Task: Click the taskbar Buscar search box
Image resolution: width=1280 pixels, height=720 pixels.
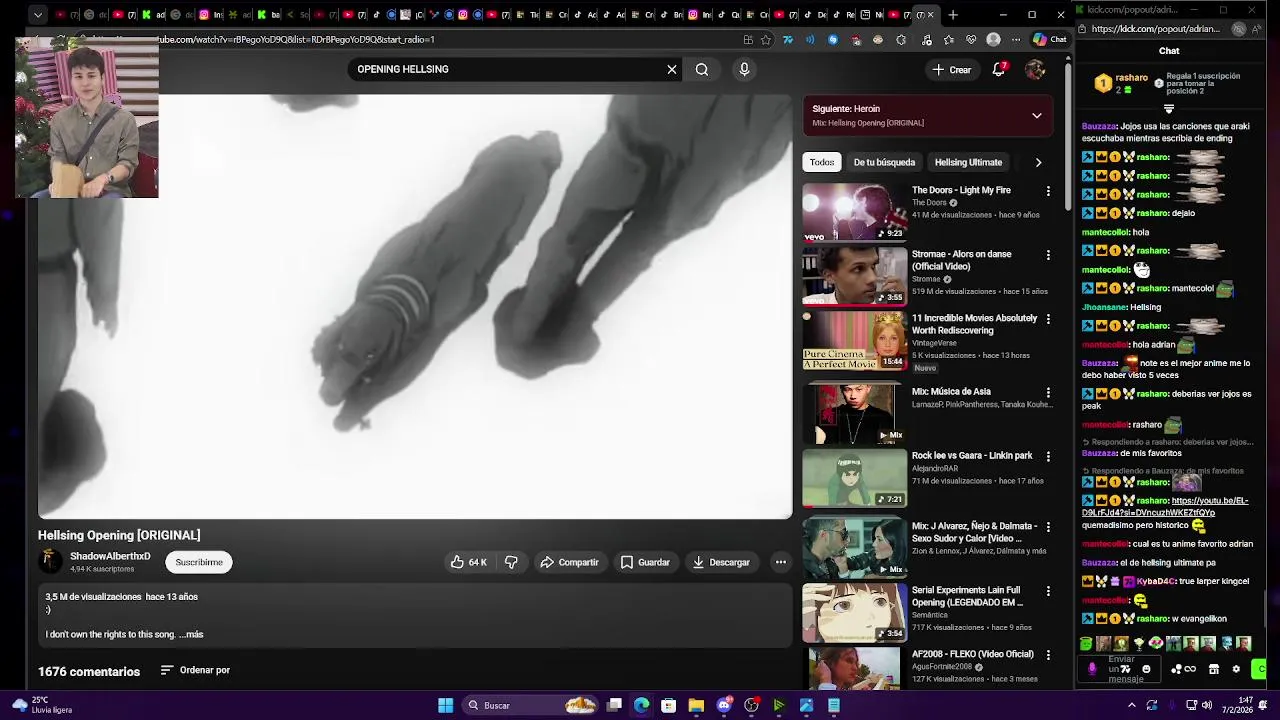Action: (530, 705)
